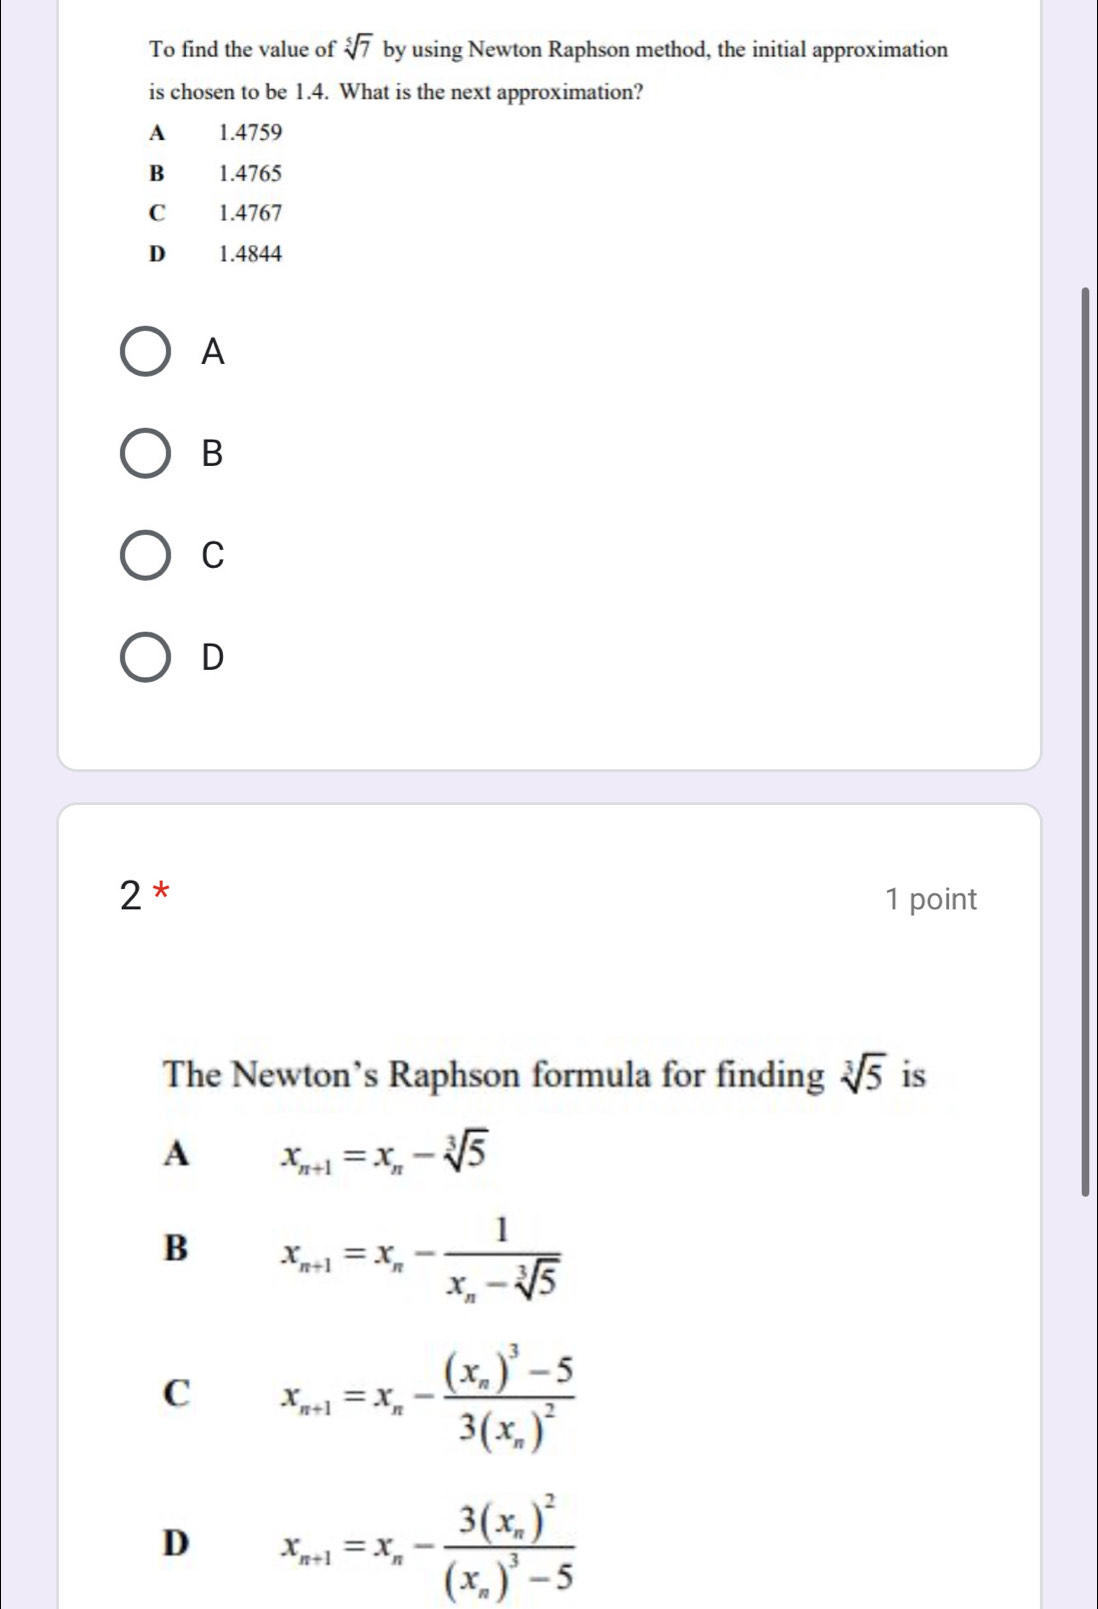
Task: Click the right-side vertical scrollbar
Action: 1085,740
